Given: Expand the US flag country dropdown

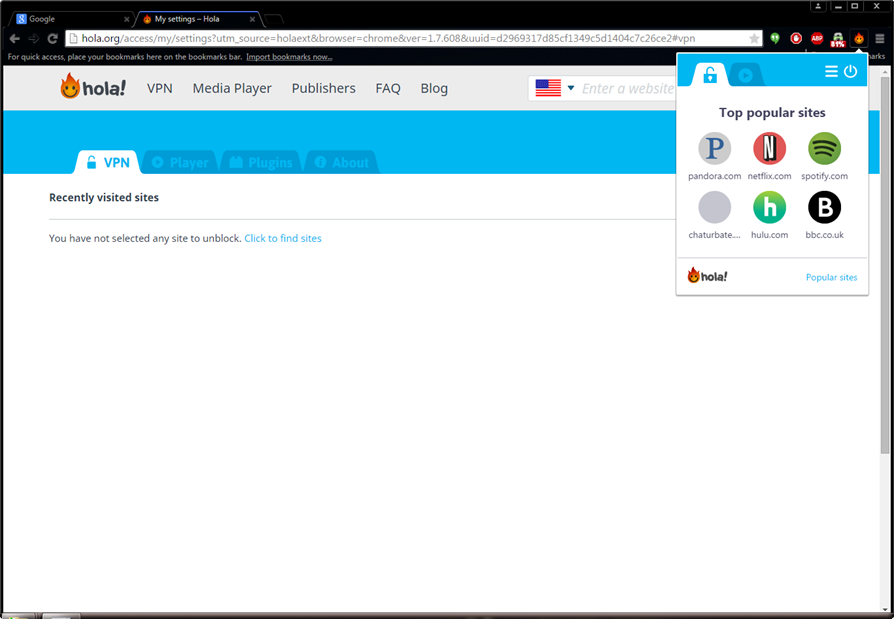Looking at the screenshot, I should tap(555, 88).
